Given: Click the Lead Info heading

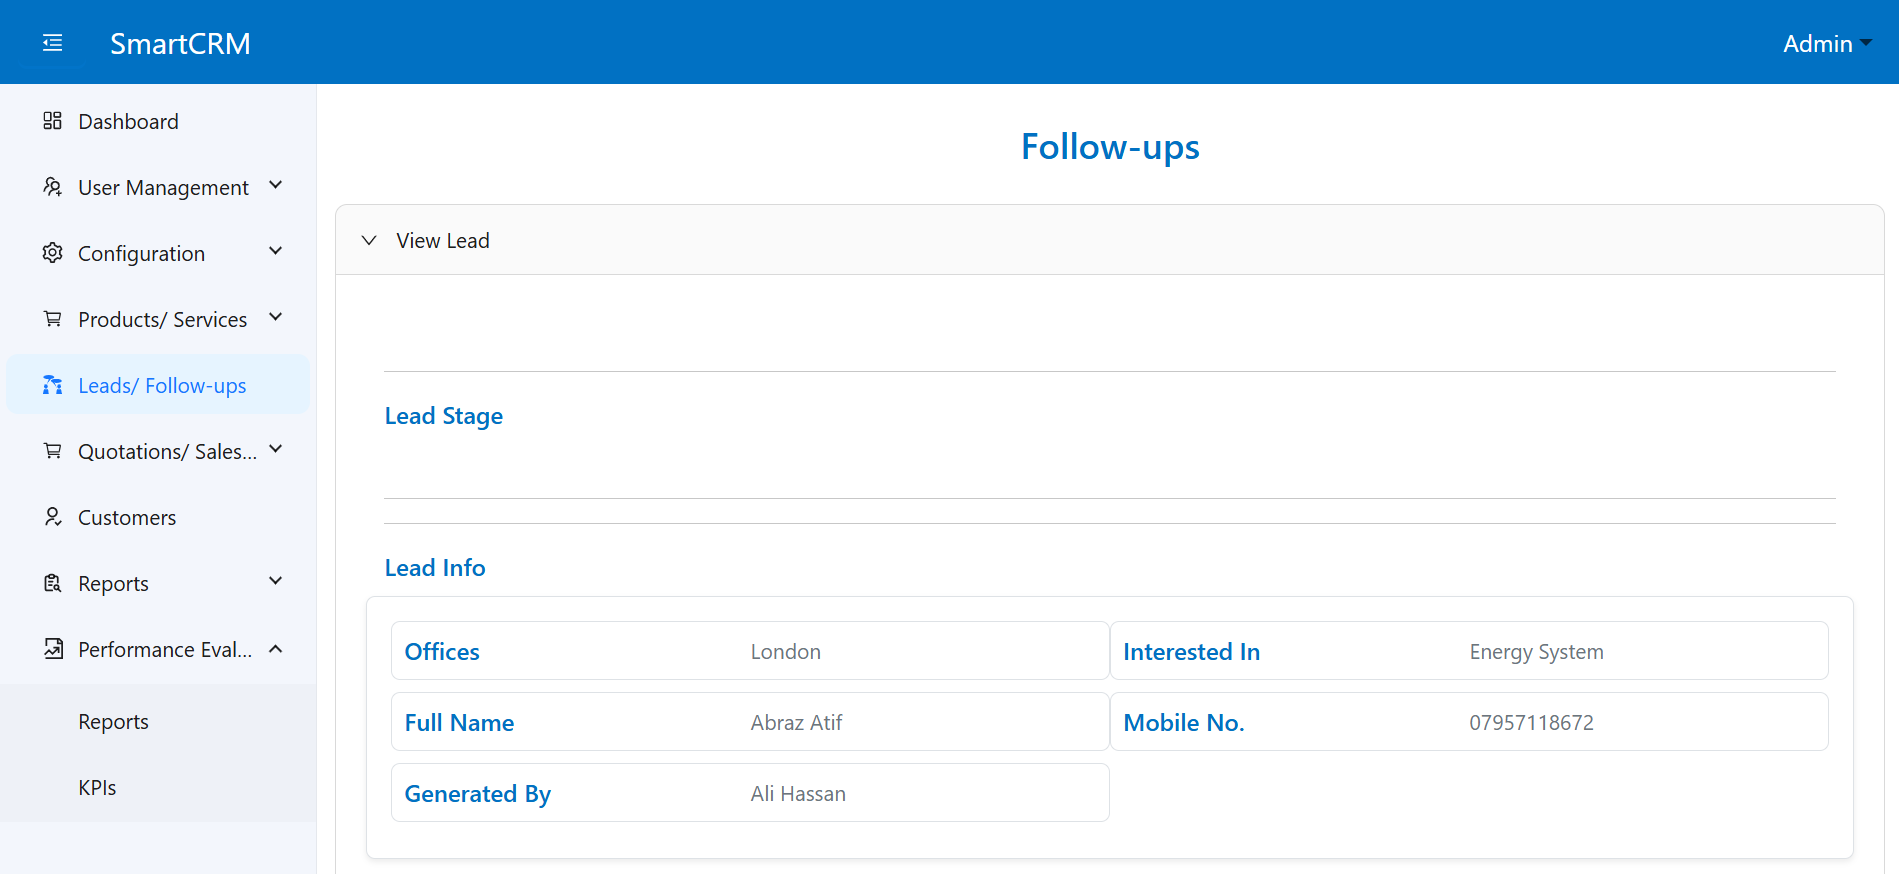Looking at the screenshot, I should coord(435,568).
